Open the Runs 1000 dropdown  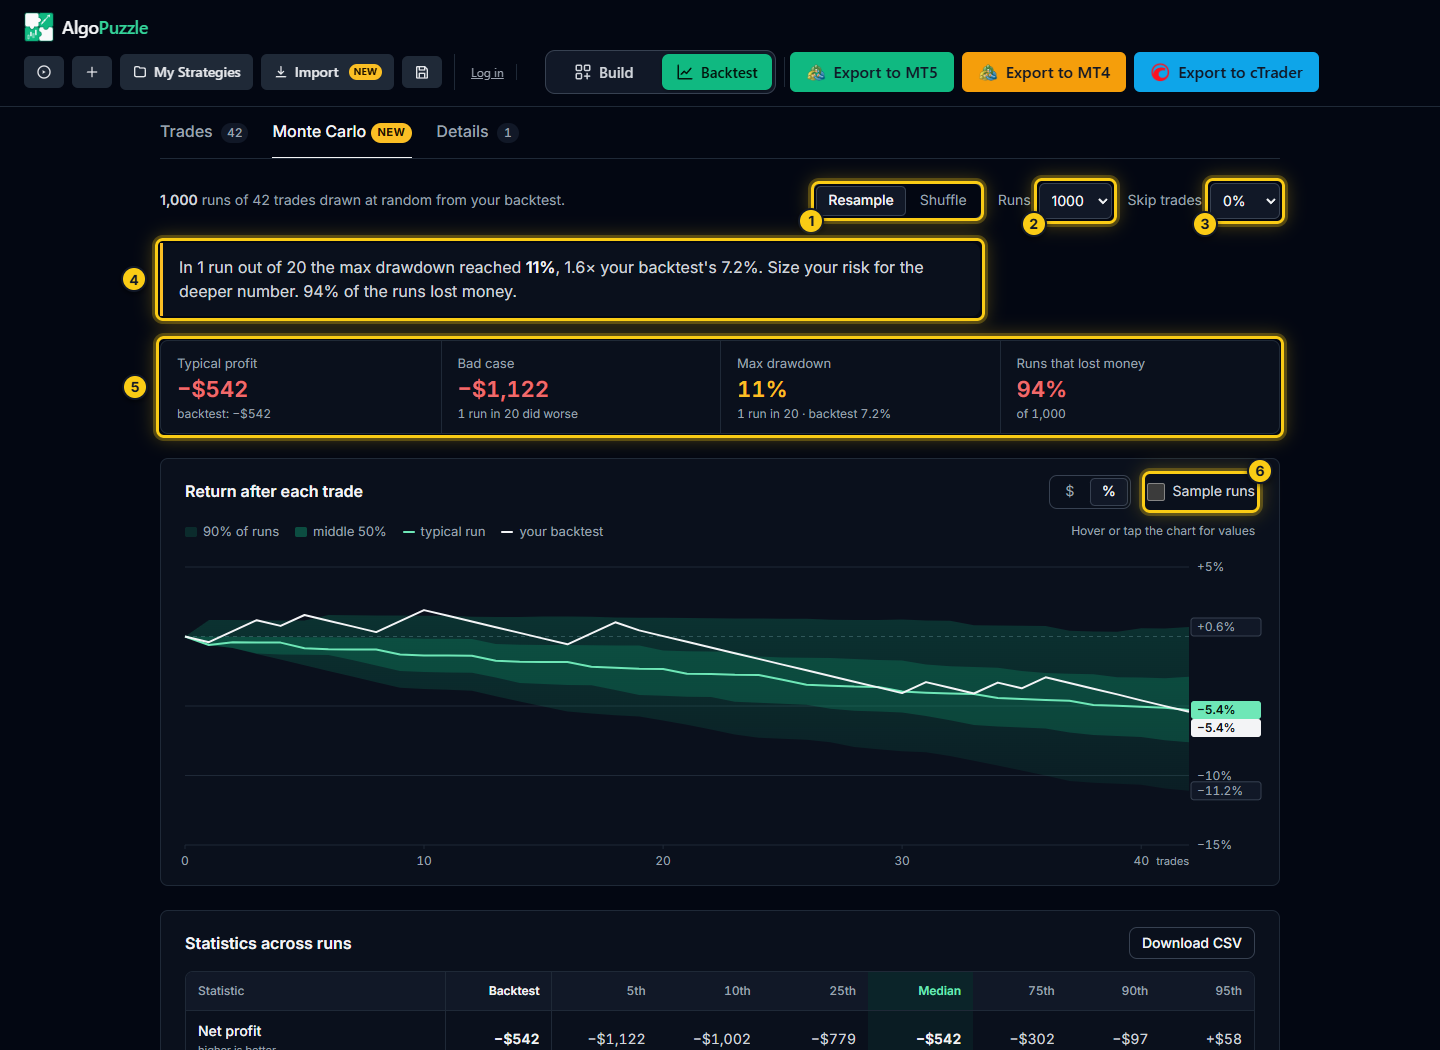[x=1076, y=201]
